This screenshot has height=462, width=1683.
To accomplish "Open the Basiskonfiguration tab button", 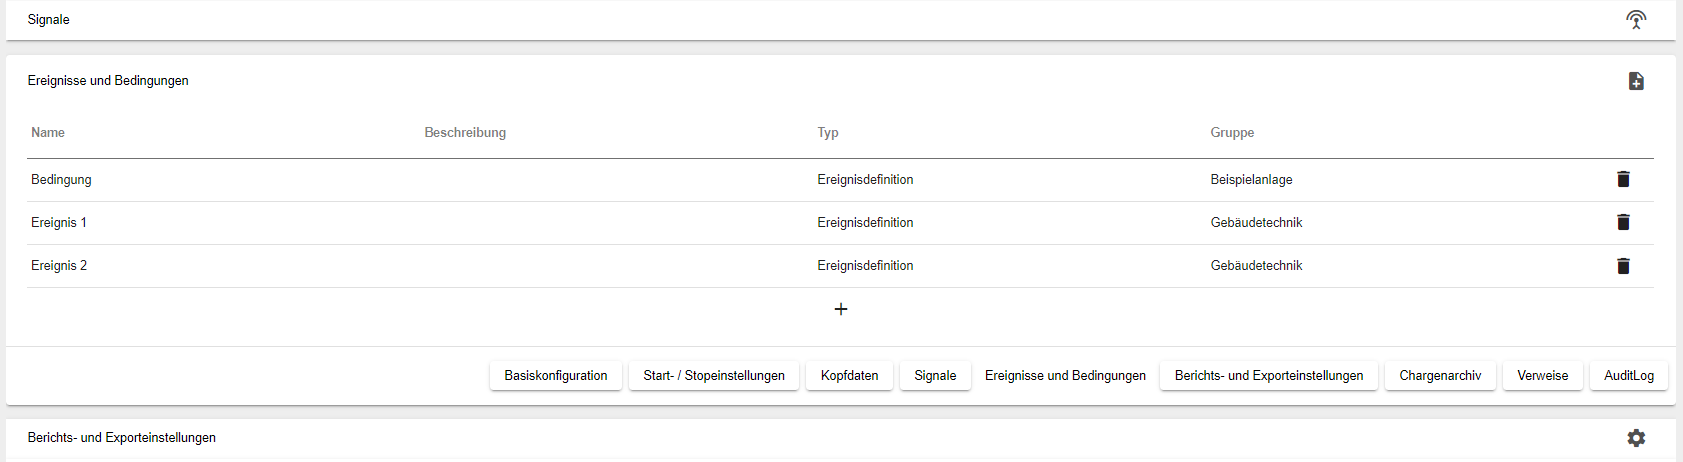I will (556, 376).
